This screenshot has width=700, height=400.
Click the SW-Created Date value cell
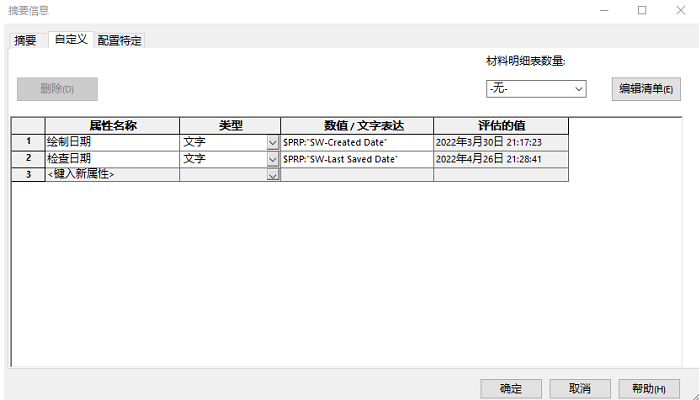tap(357, 142)
